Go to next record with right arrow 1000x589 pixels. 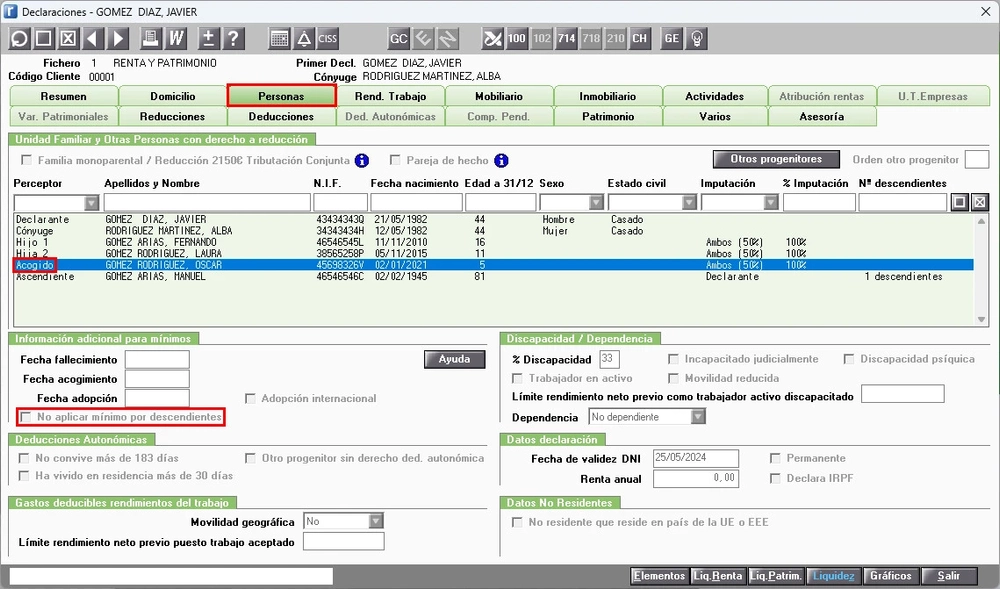tap(118, 39)
